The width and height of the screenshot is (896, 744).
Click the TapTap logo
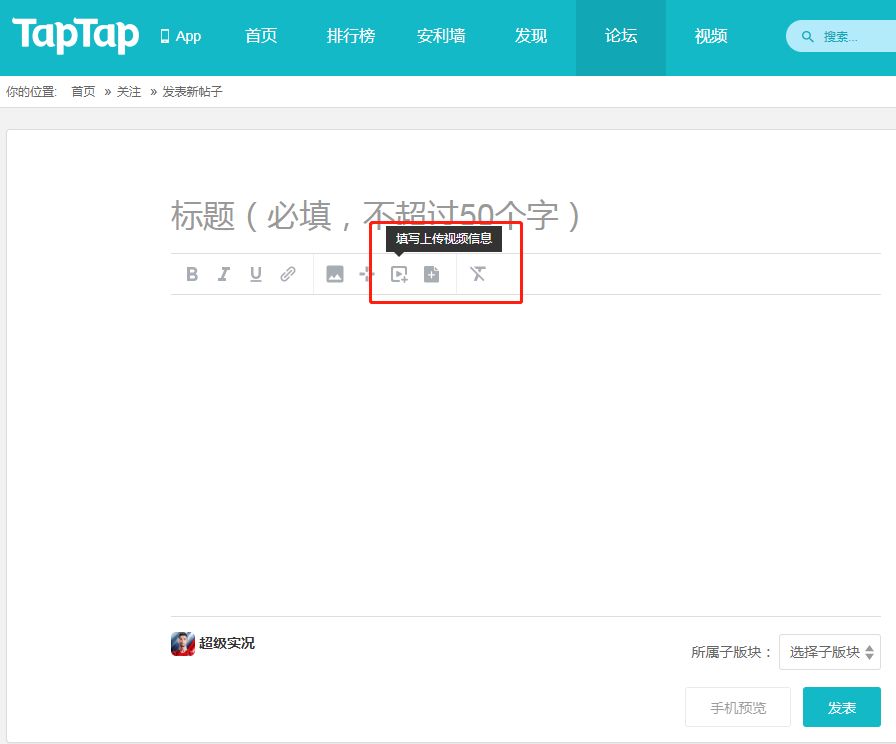(75, 35)
